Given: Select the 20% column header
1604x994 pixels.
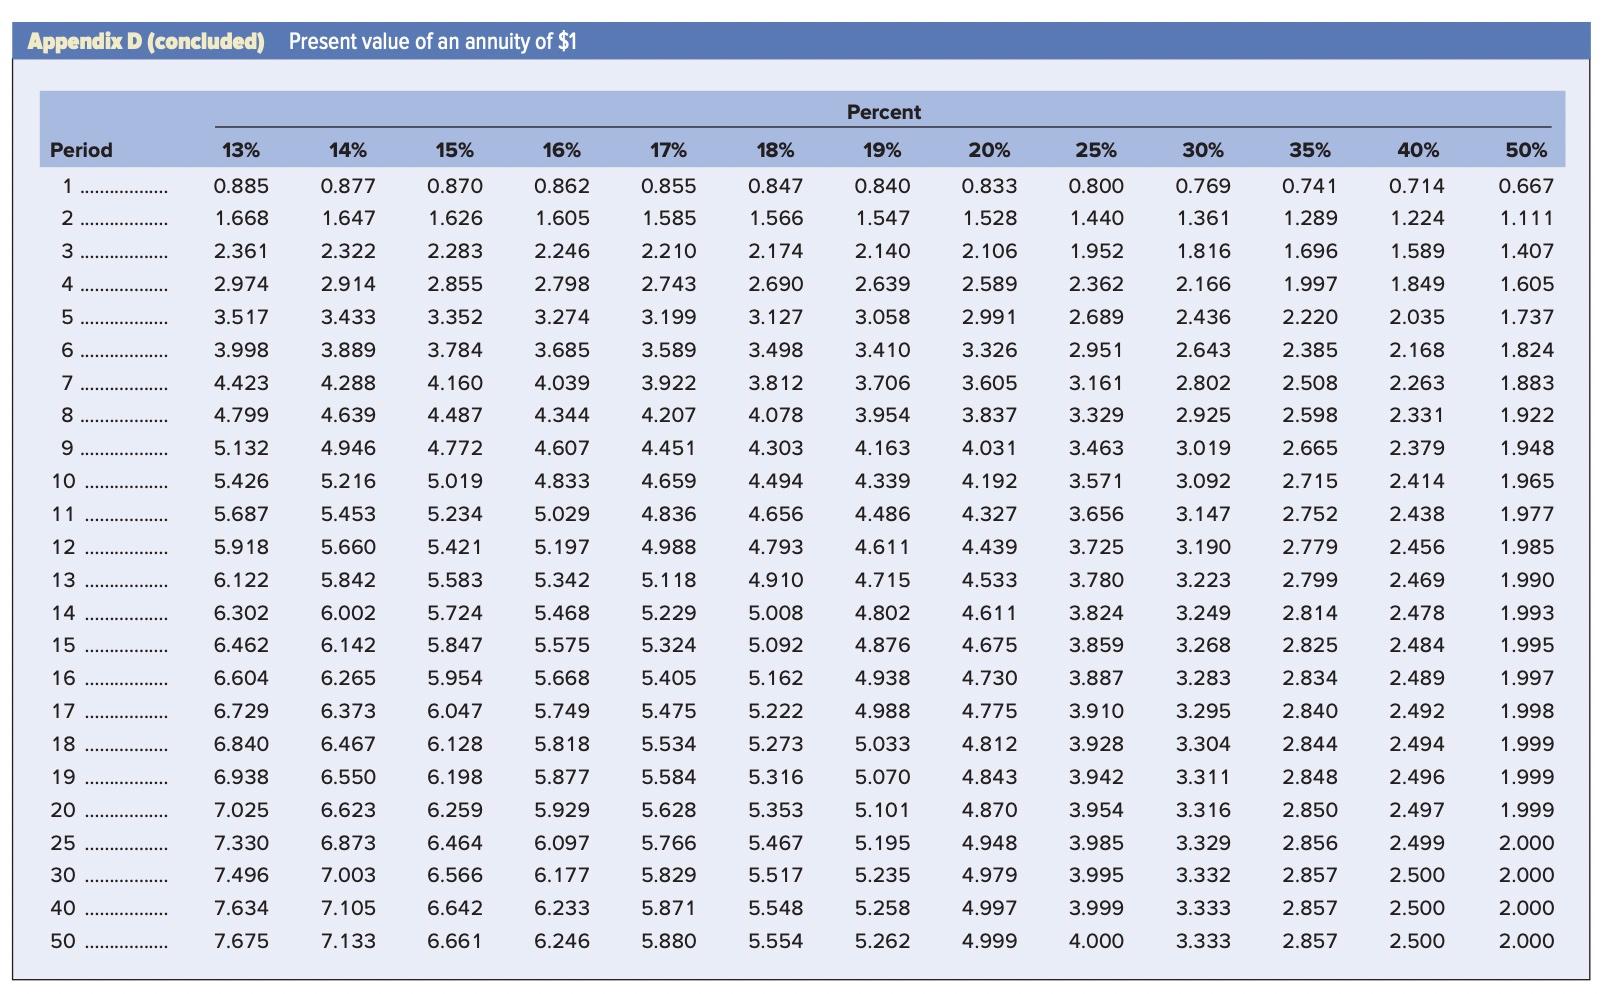Looking at the screenshot, I should (x=989, y=150).
